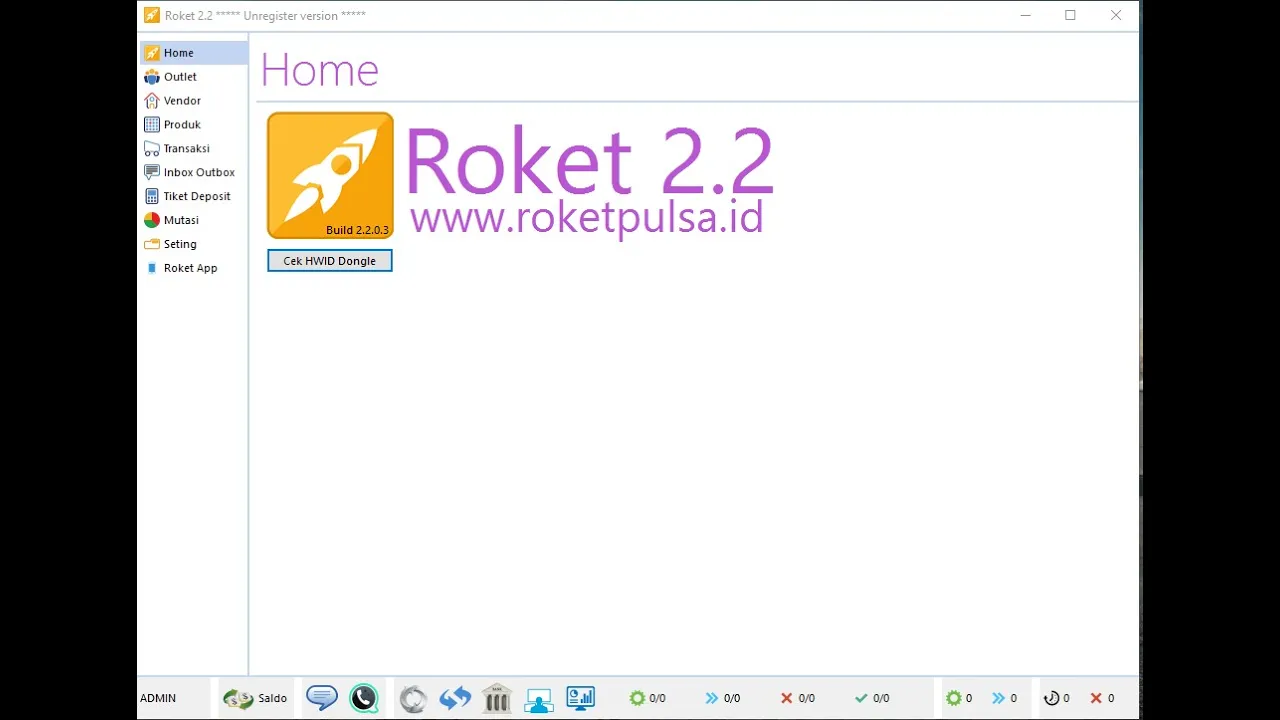Click the red X 0/0 indicator

pos(797,698)
